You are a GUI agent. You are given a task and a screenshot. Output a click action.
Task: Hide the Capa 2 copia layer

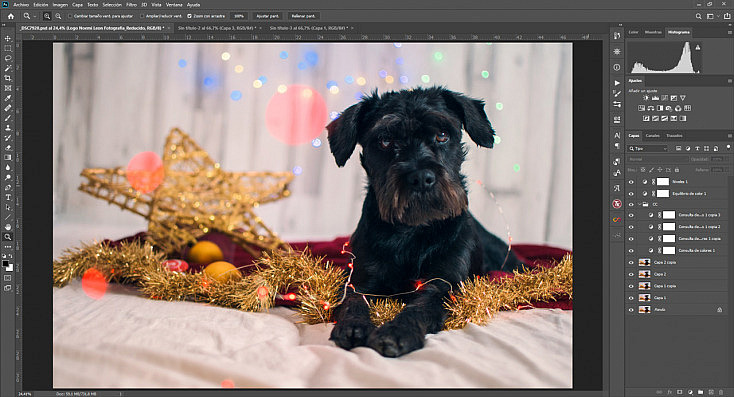click(x=631, y=263)
